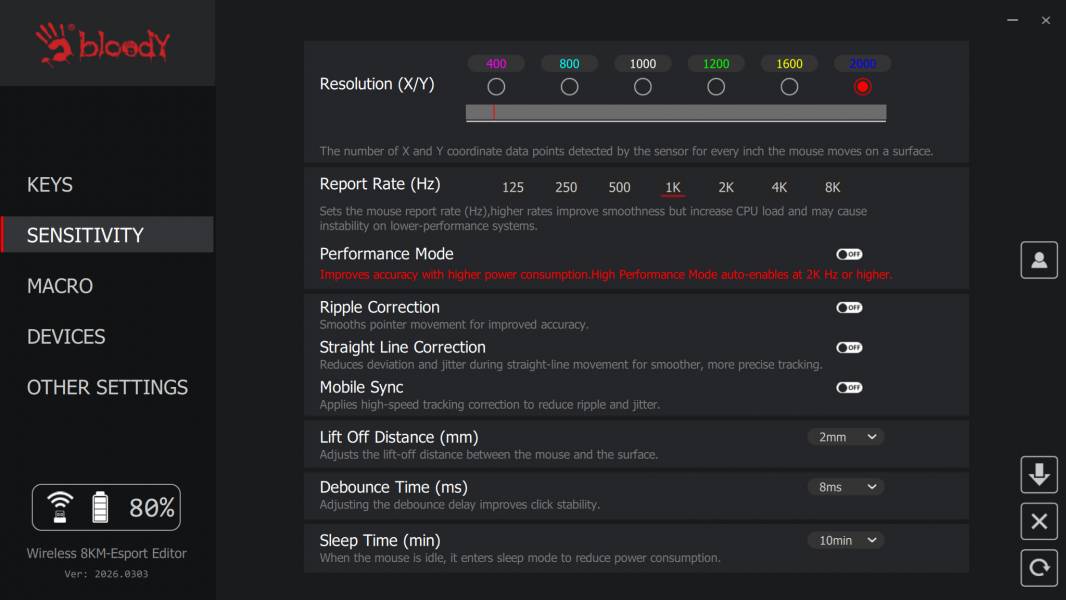Open Sleep Time 10min dropdown
Image resolution: width=1066 pixels, height=600 pixels.
coord(846,540)
